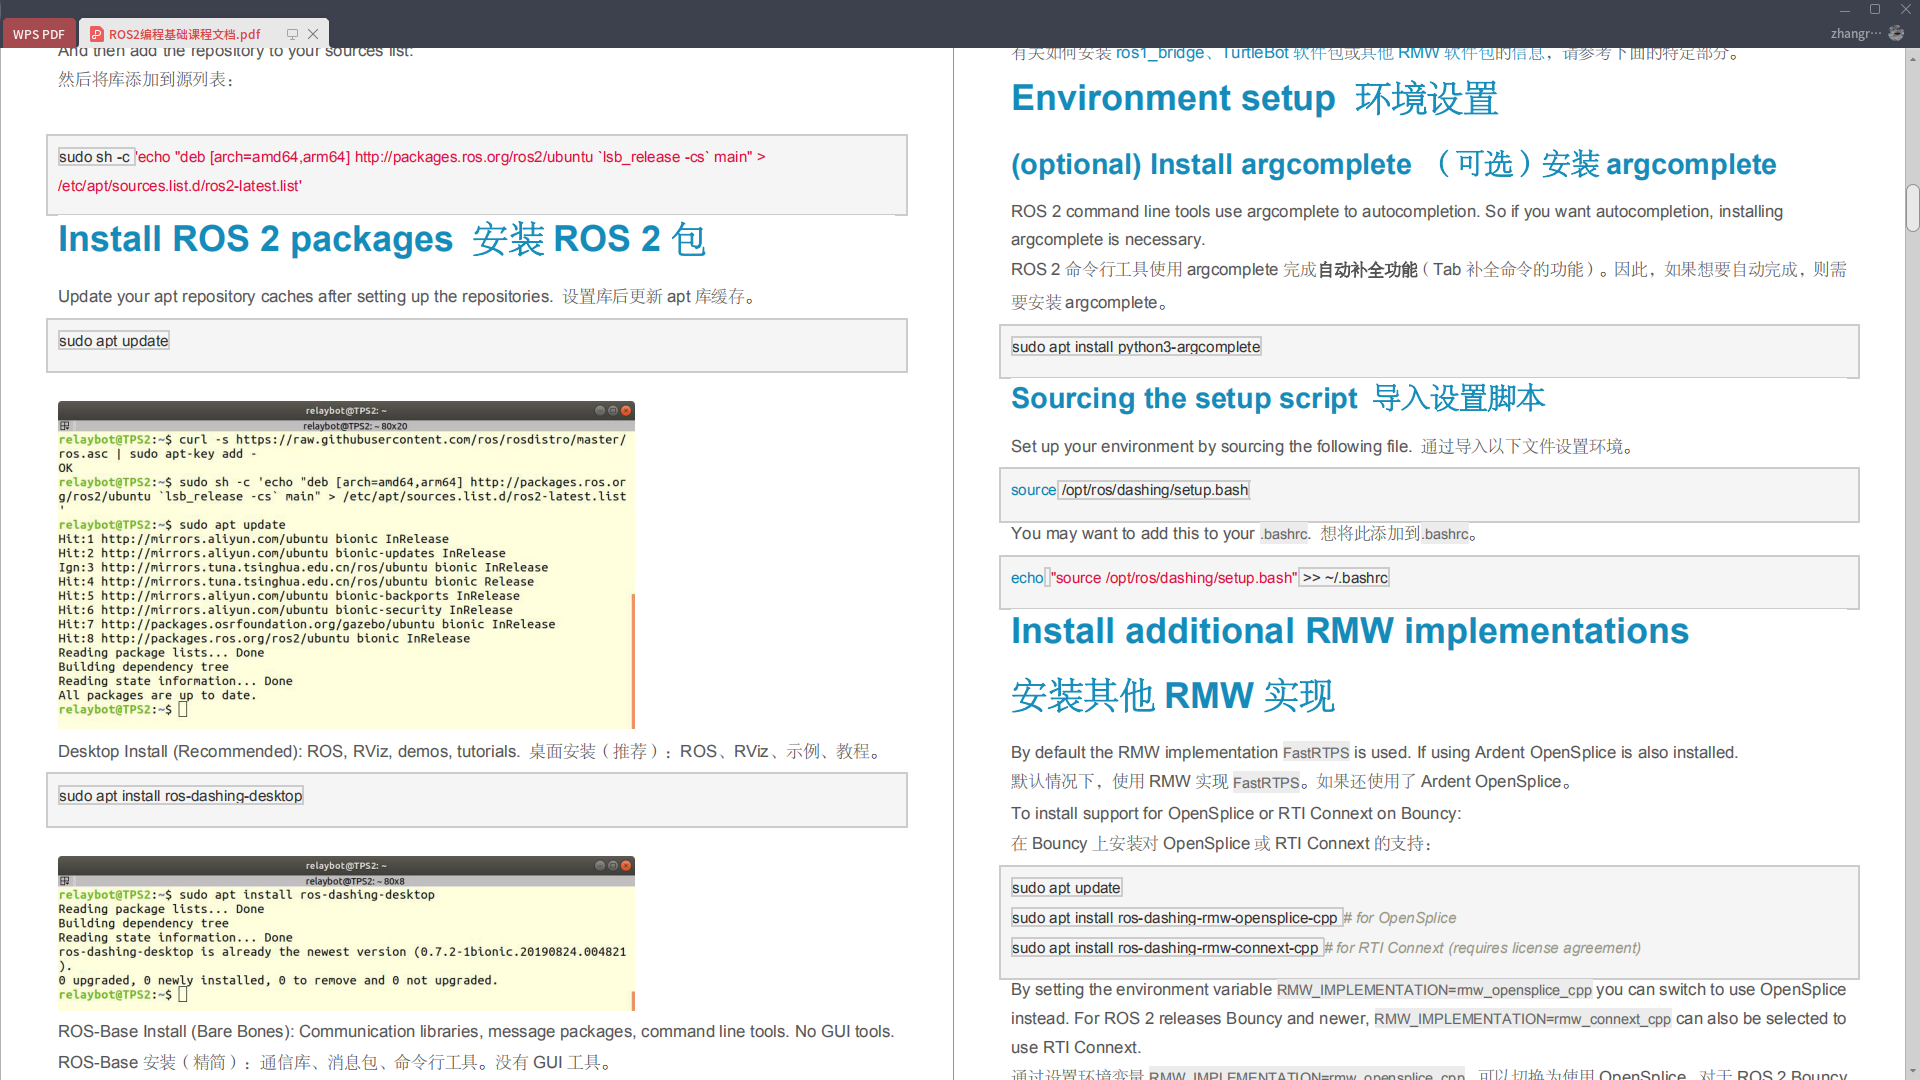Minimize the WPS PDF window
The height and width of the screenshot is (1080, 1920).
[1844, 9]
